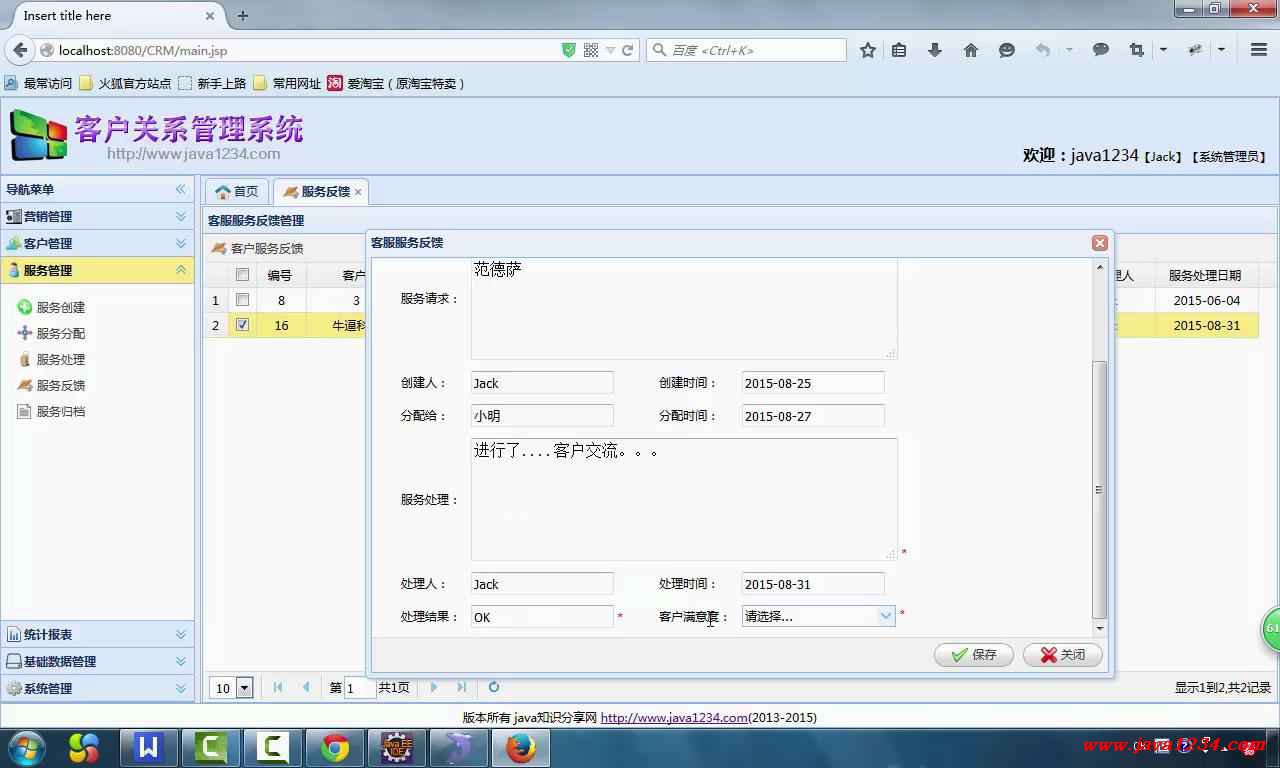Close the 服务反馈 tab

pos(358,192)
